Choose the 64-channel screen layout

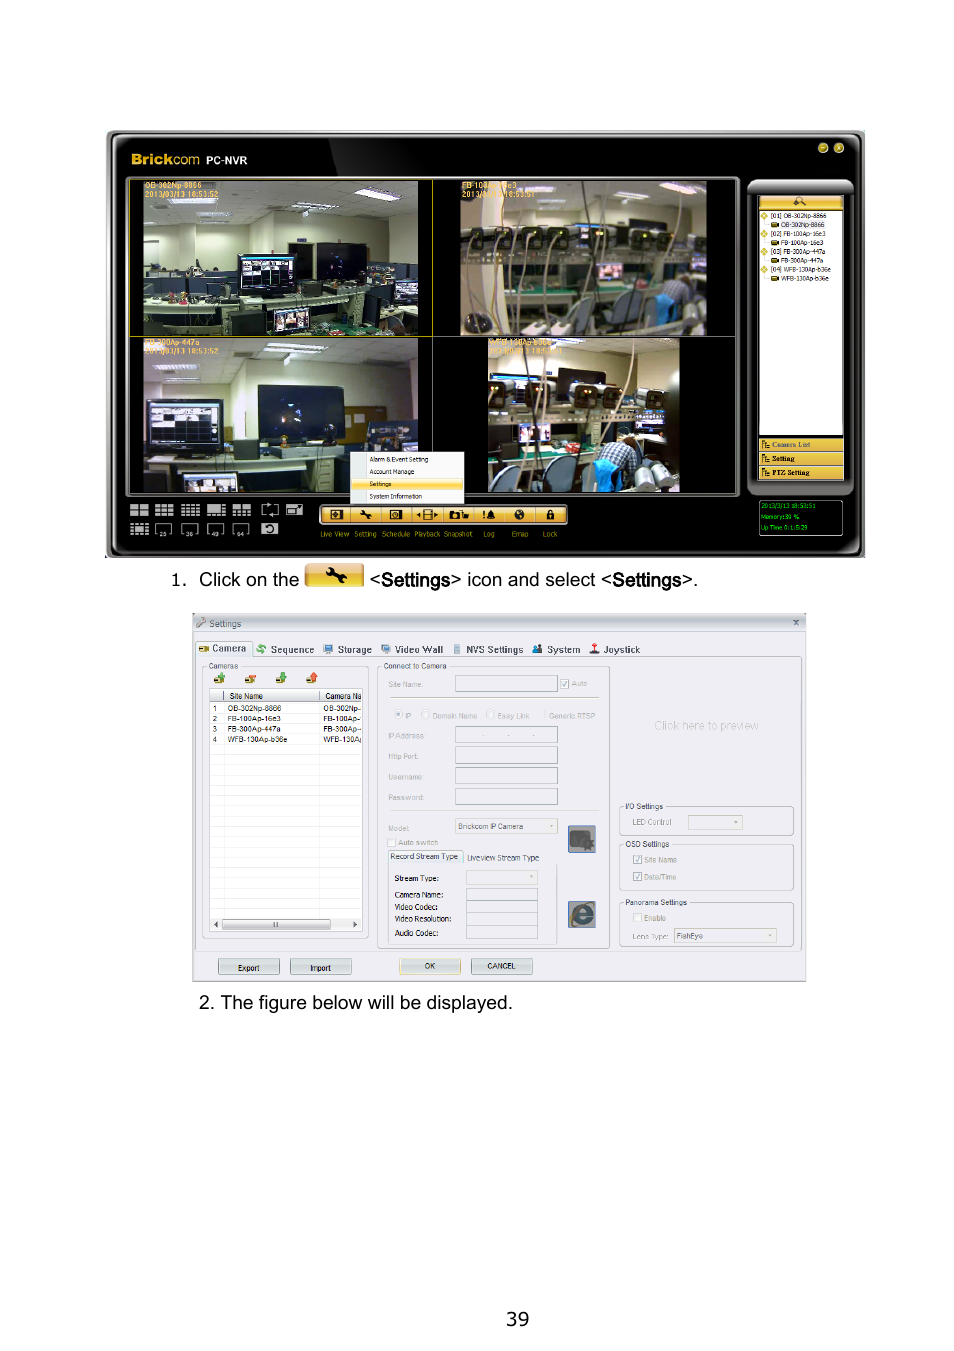[241, 530]
